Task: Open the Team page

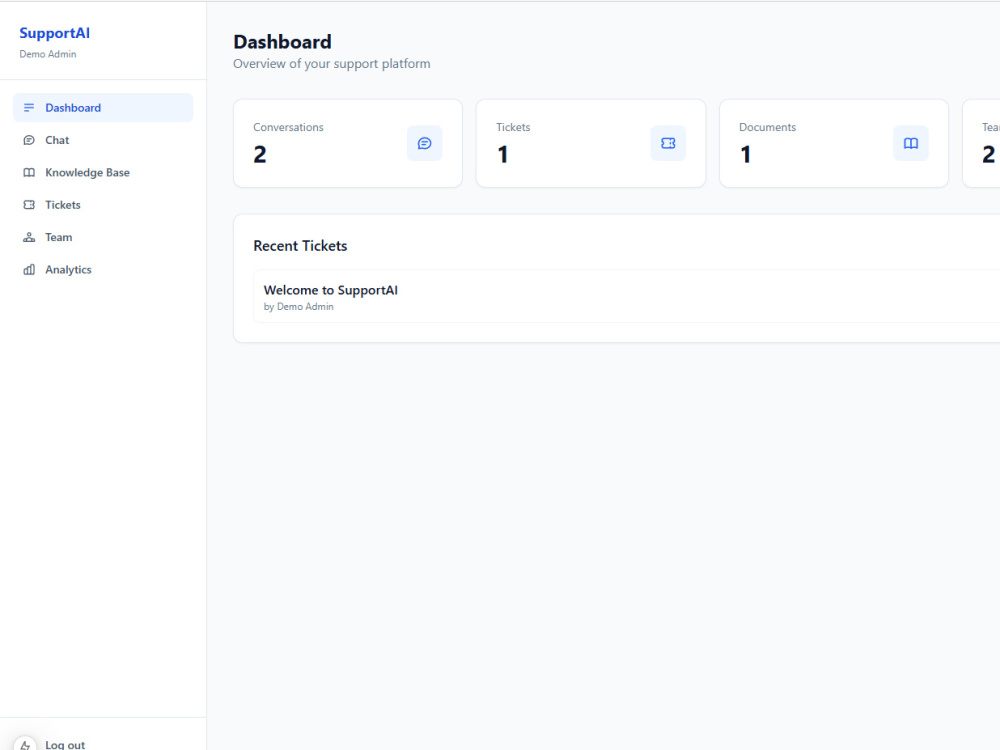Action: click(x=103, y=237)
